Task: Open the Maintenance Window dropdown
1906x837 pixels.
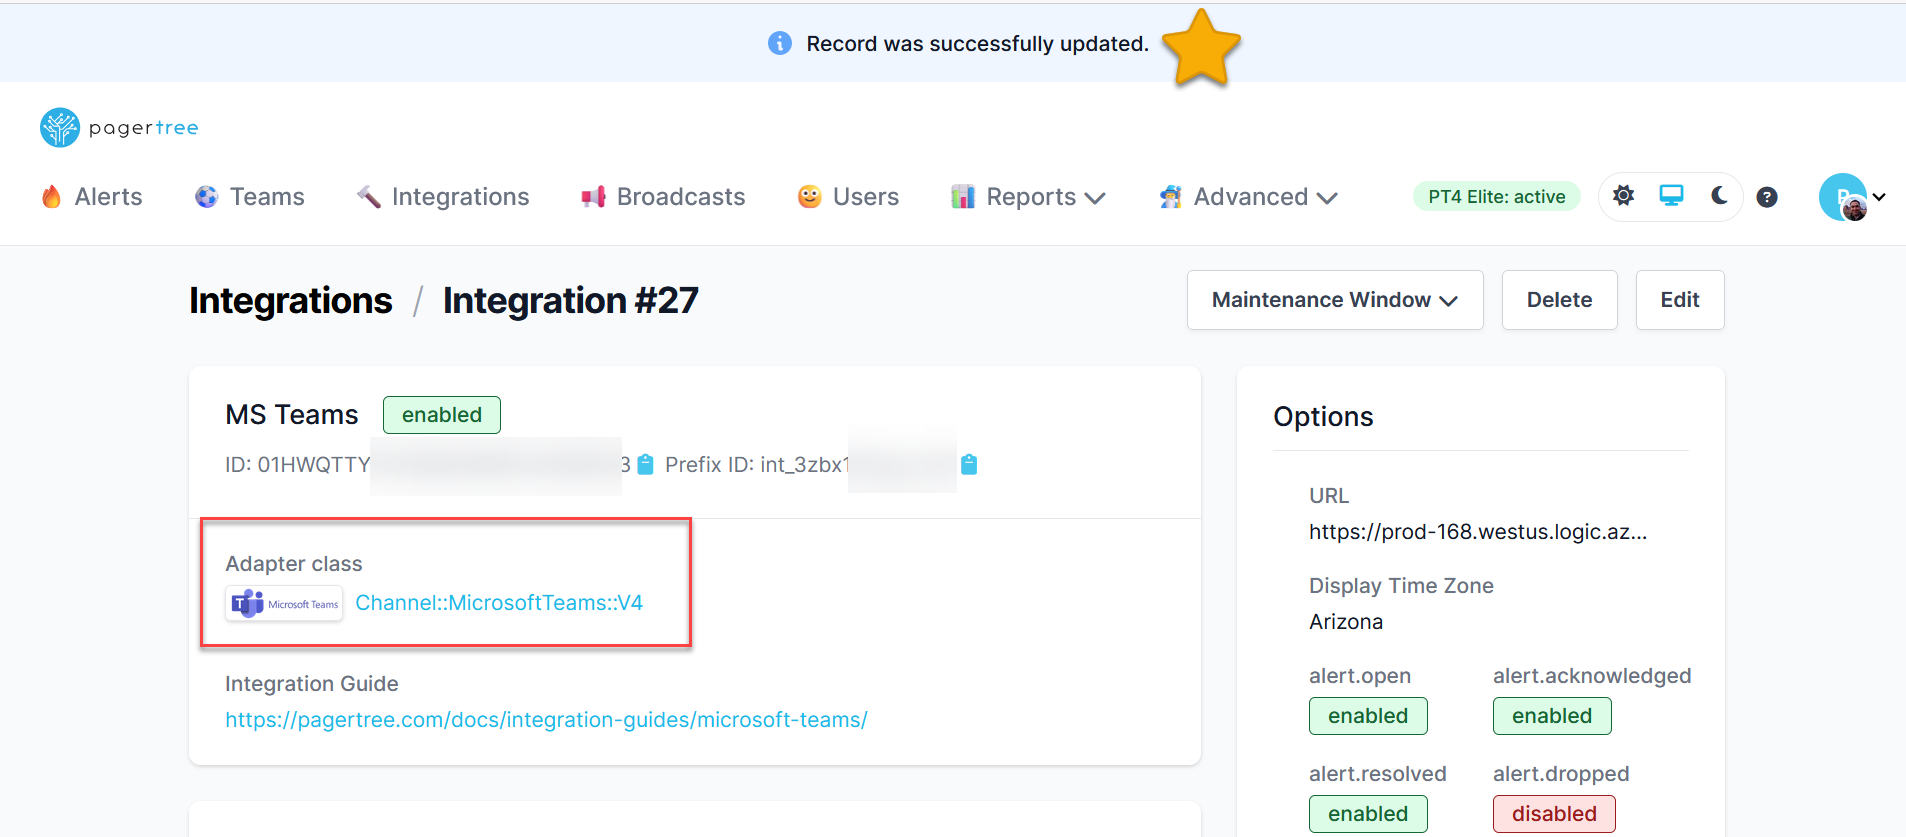Action: [1335, 300]
